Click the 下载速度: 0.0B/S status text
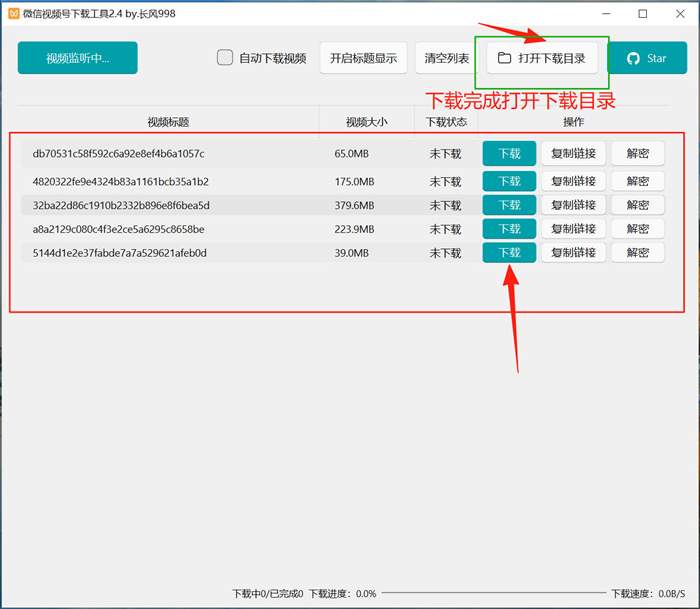700x609 pixels. [648, 593]
